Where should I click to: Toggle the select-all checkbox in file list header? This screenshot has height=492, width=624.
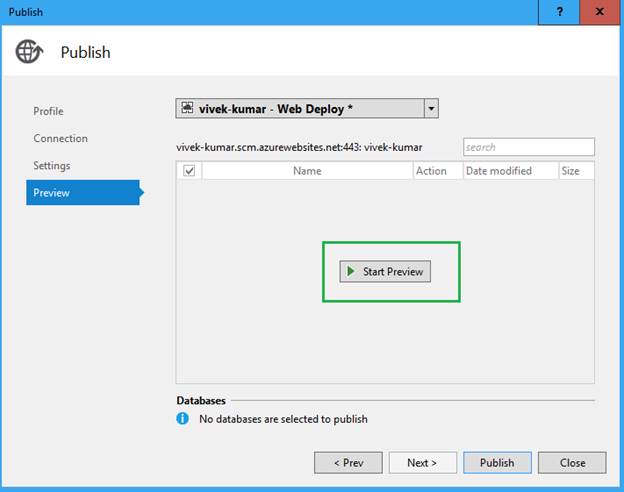click(x=189, y=170)
